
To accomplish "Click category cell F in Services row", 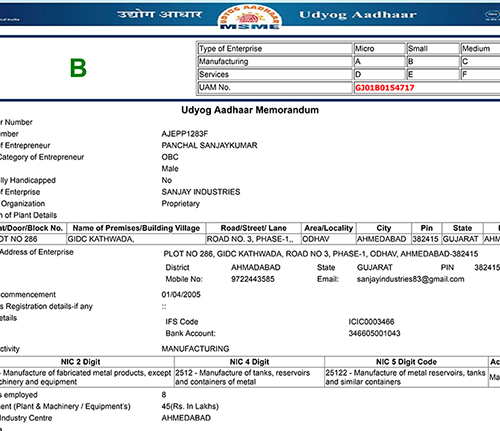I will click(480, 74).
